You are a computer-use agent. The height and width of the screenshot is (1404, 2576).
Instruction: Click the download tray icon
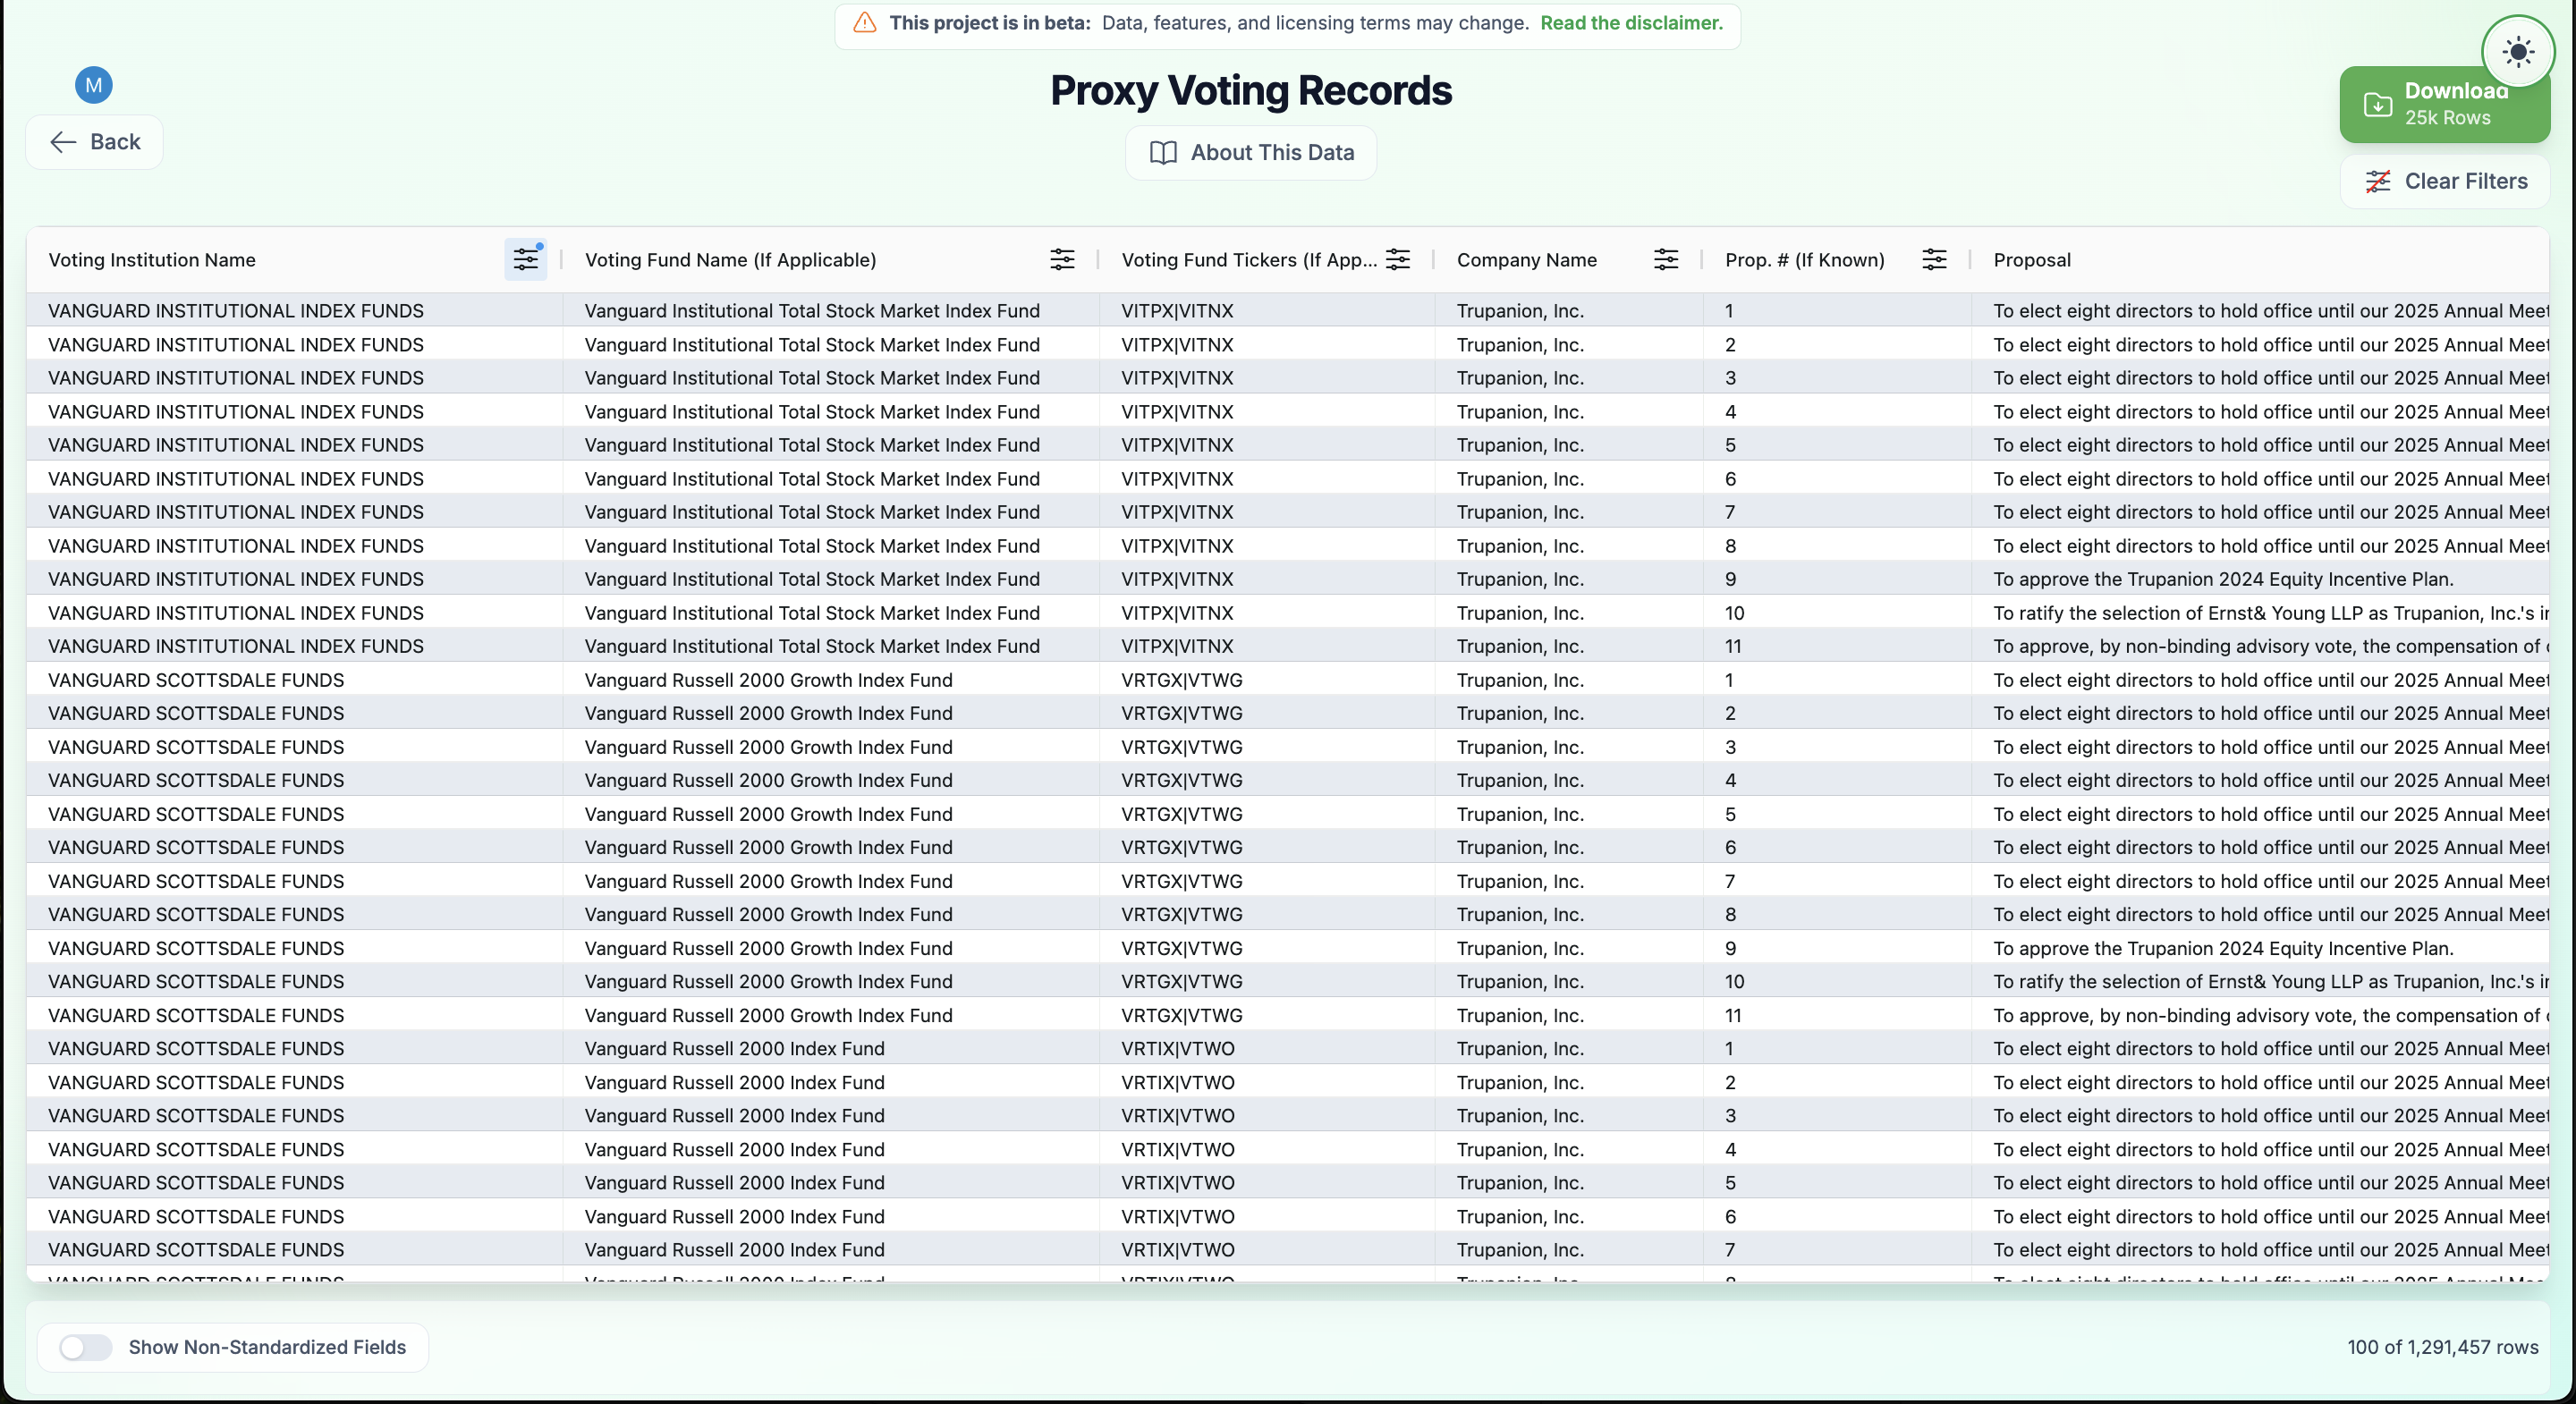tap(2378, 104)
